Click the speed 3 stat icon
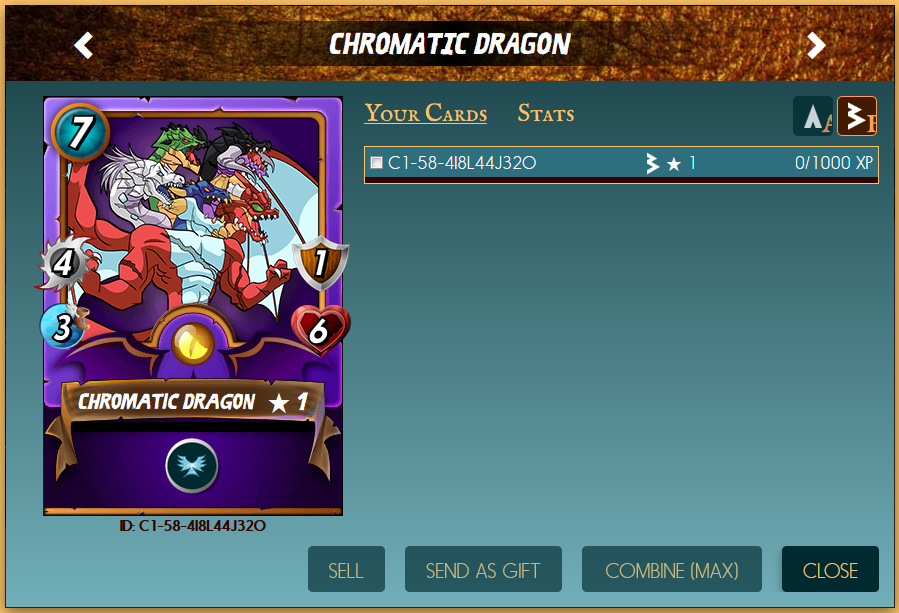The image size is (899, 613). pyautogui.click(x=62, y=326)
